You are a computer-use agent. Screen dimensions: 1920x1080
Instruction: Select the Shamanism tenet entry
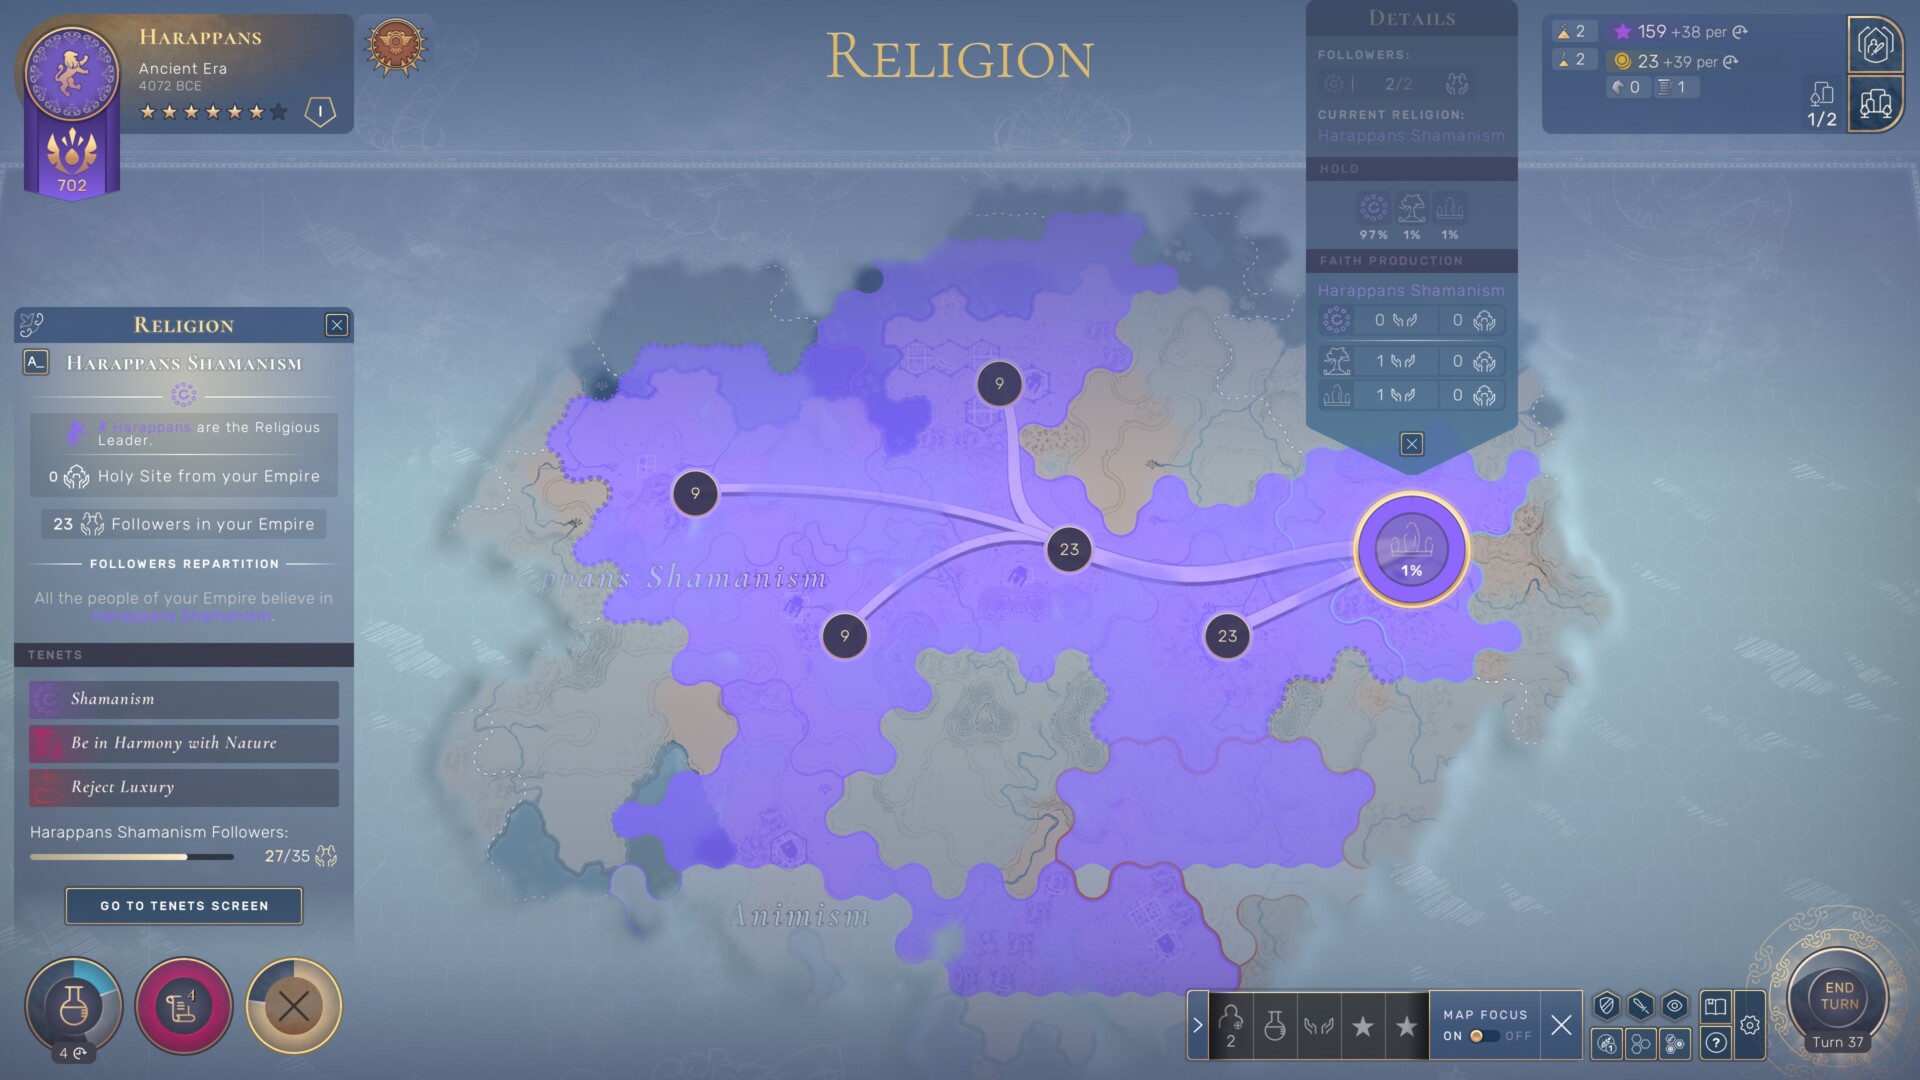click(x=184, y=699)
